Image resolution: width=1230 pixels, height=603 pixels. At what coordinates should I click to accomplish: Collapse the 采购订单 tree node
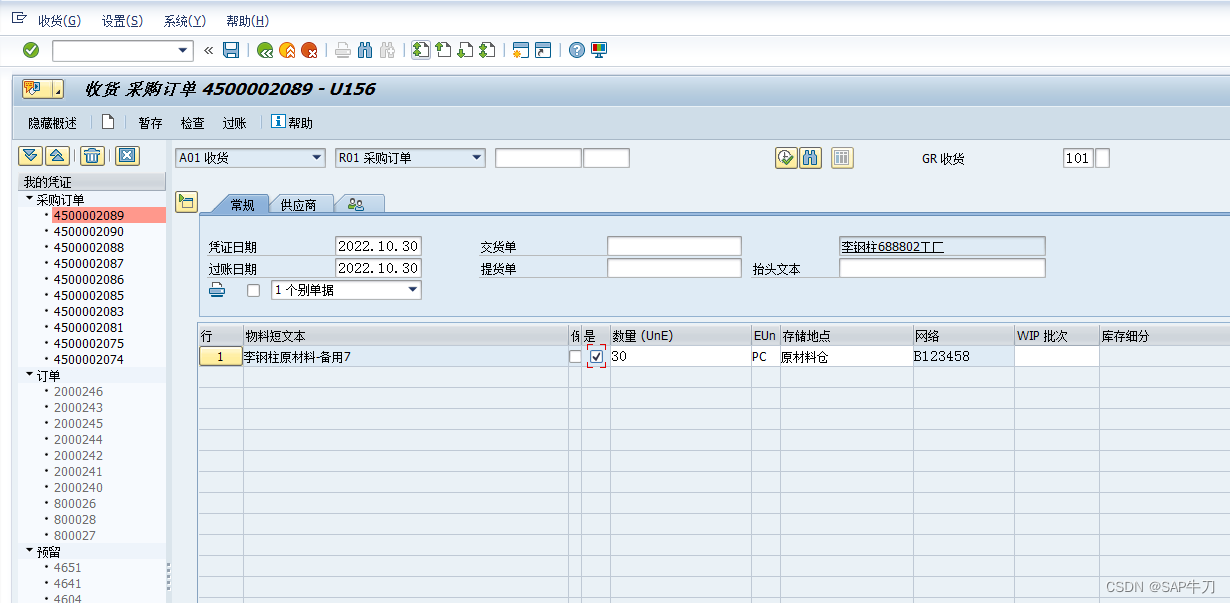29,199
